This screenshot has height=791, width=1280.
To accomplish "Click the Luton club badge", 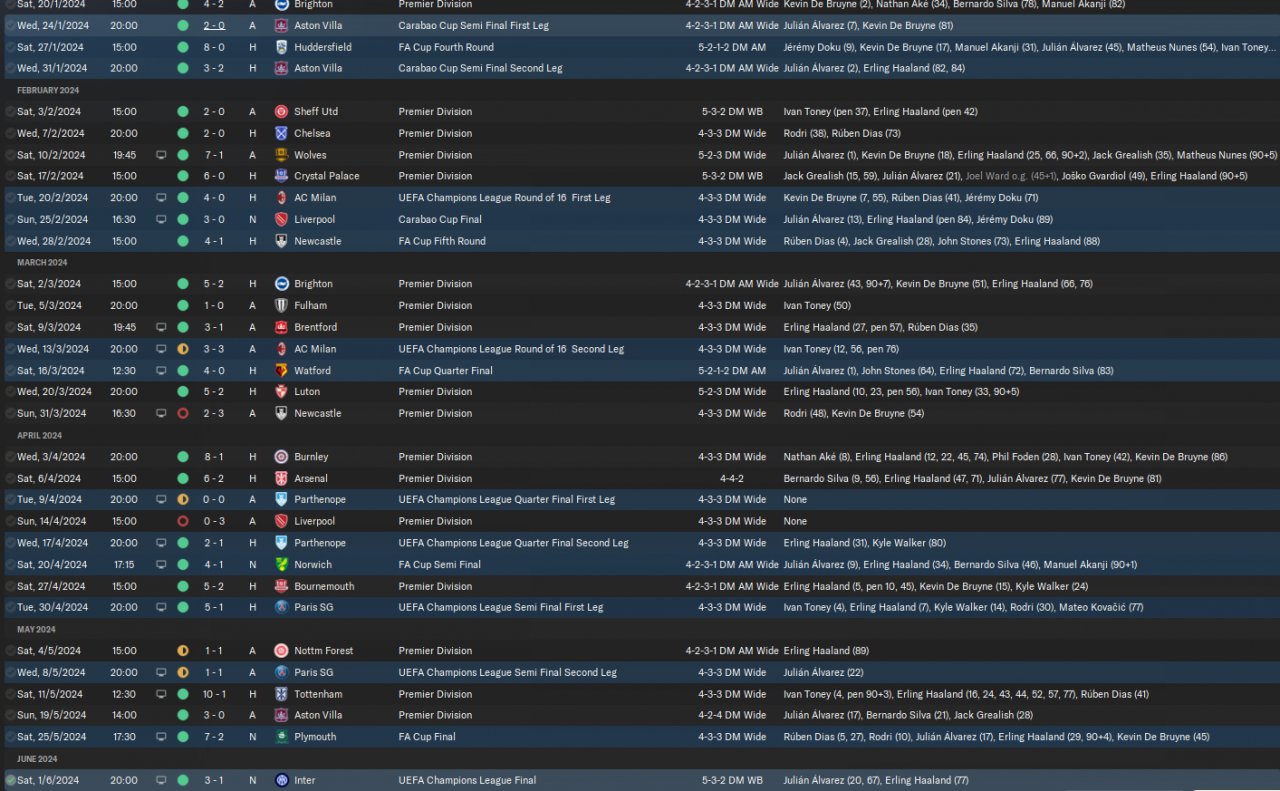I will tap(282, 392).
